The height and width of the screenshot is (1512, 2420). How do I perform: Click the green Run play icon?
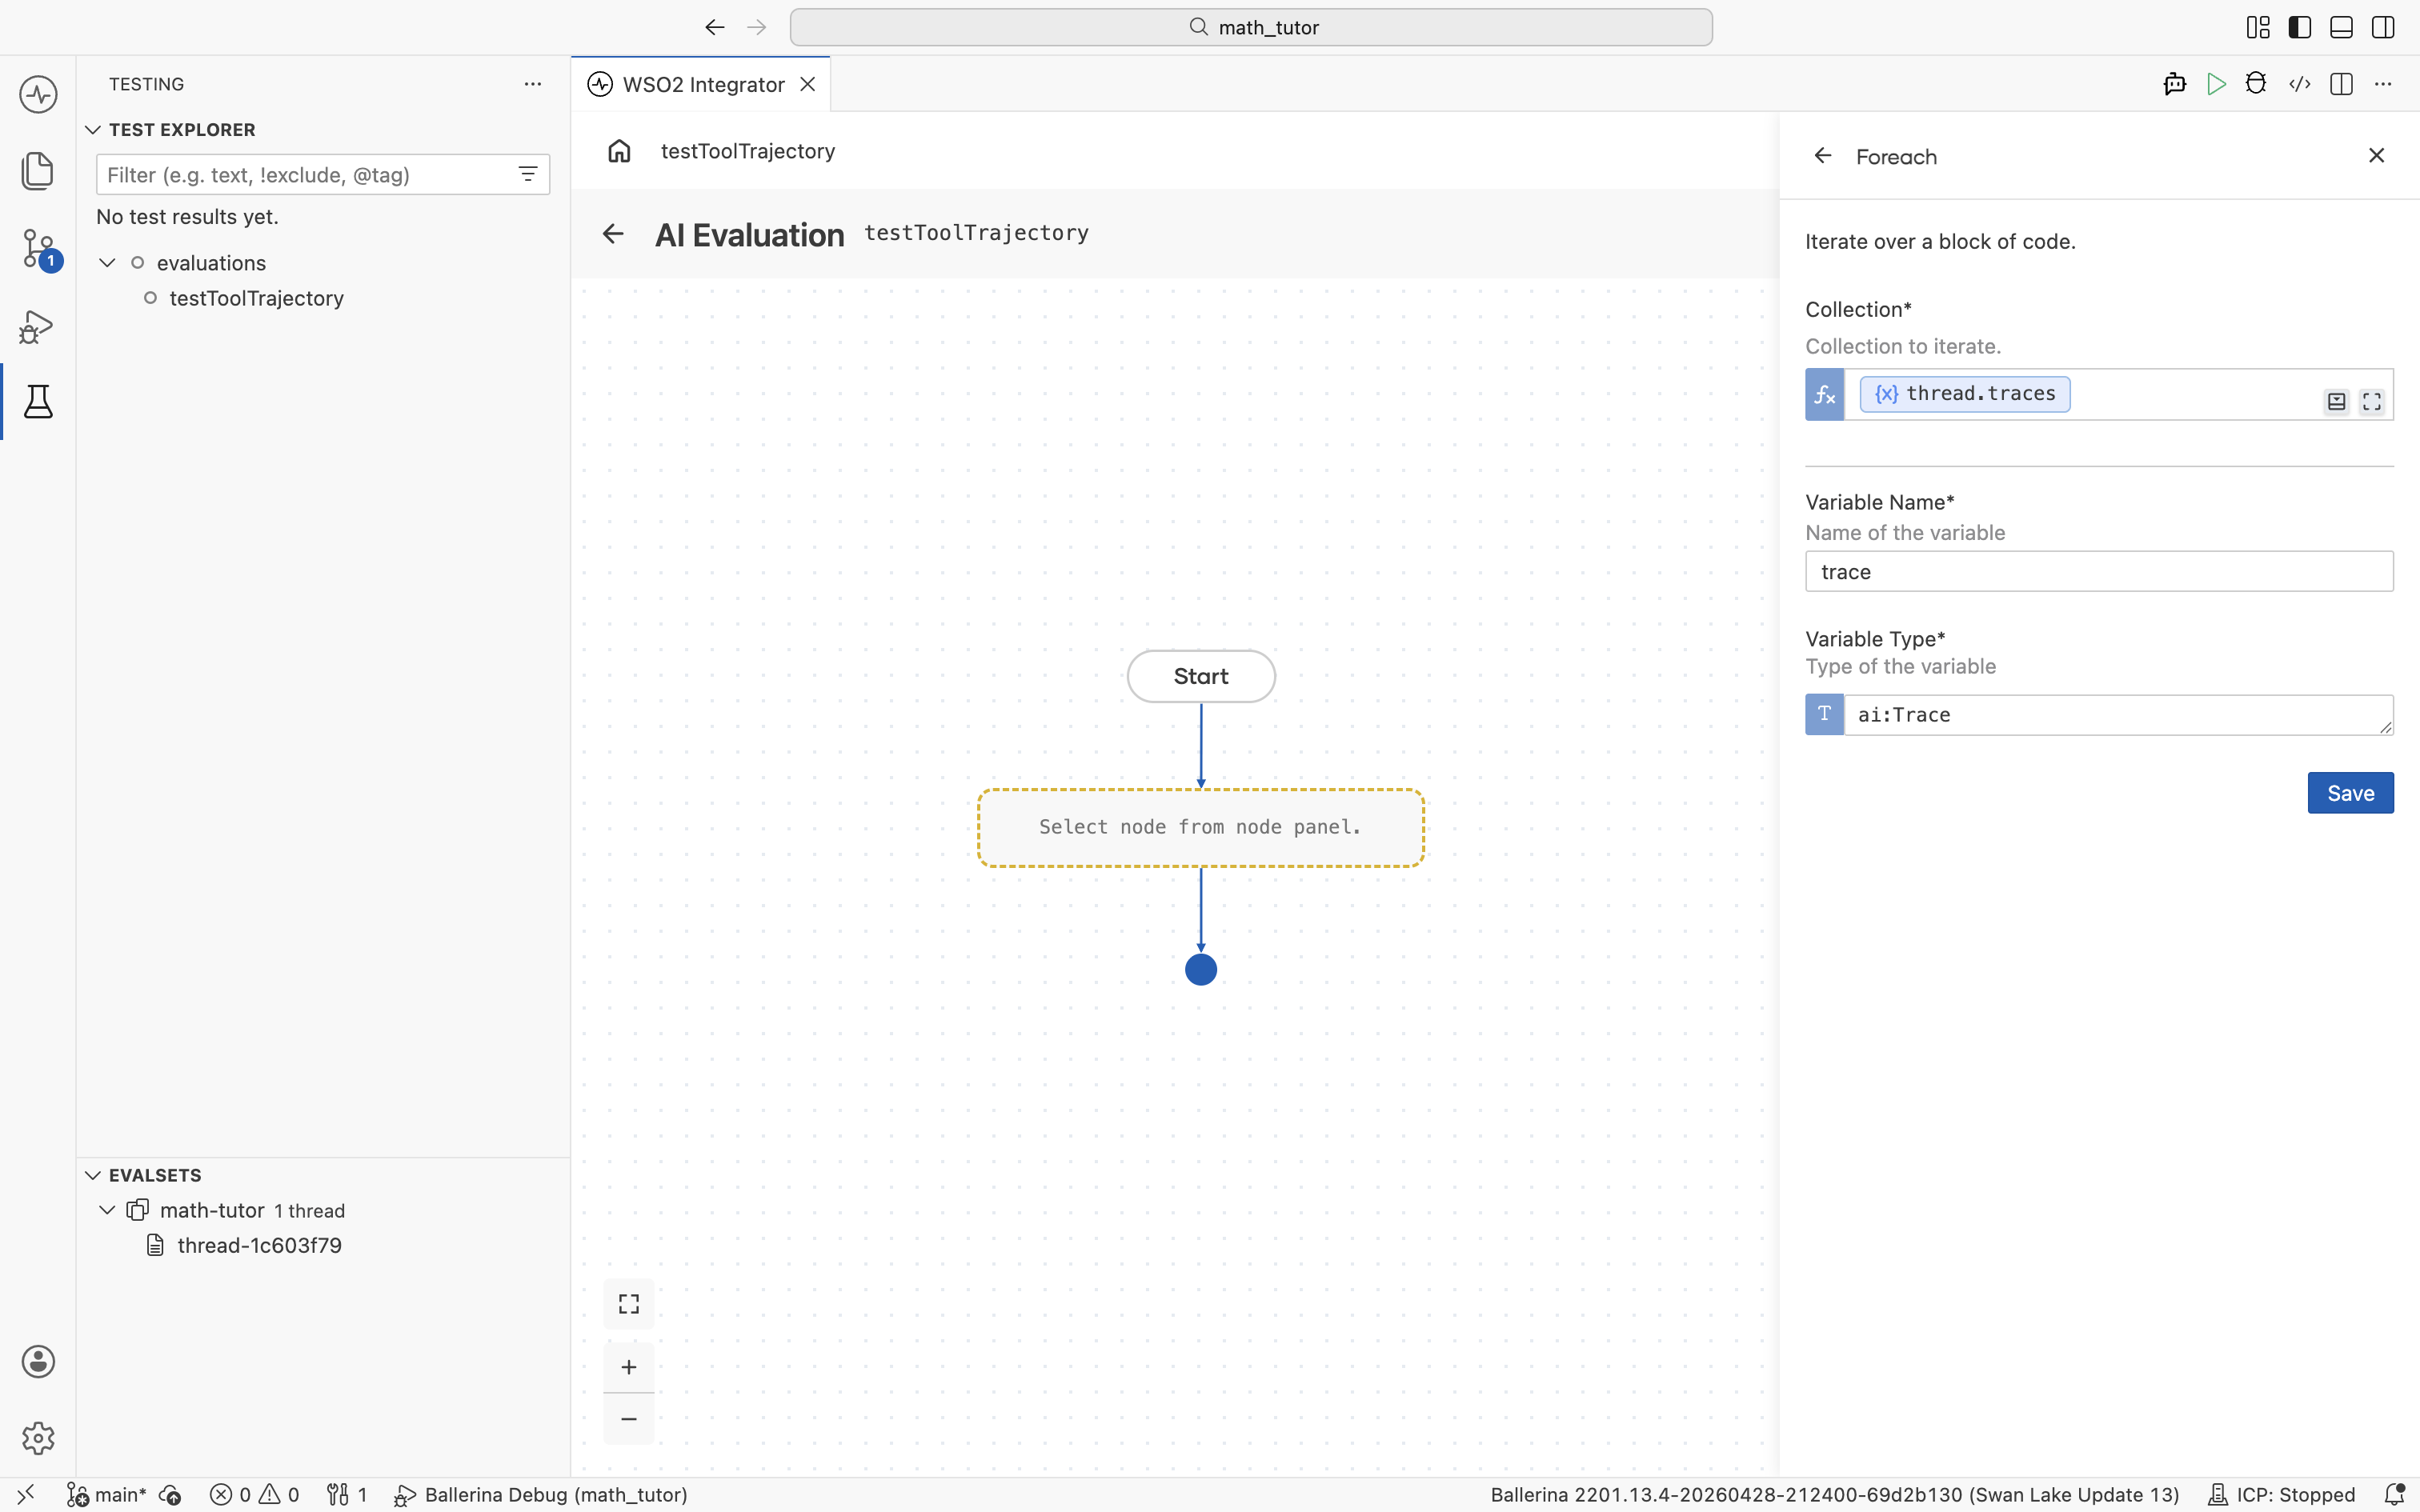coord(2216,84)
